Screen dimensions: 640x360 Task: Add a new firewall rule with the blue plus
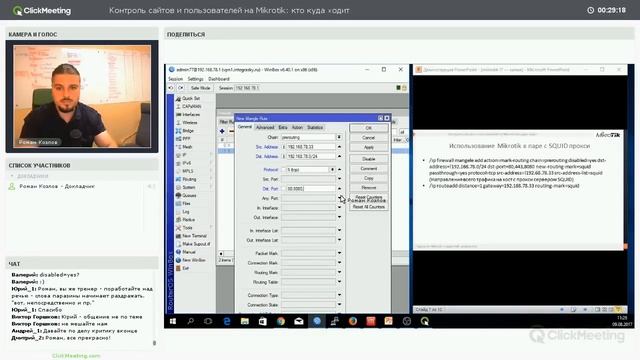click(x=222, y=131)
